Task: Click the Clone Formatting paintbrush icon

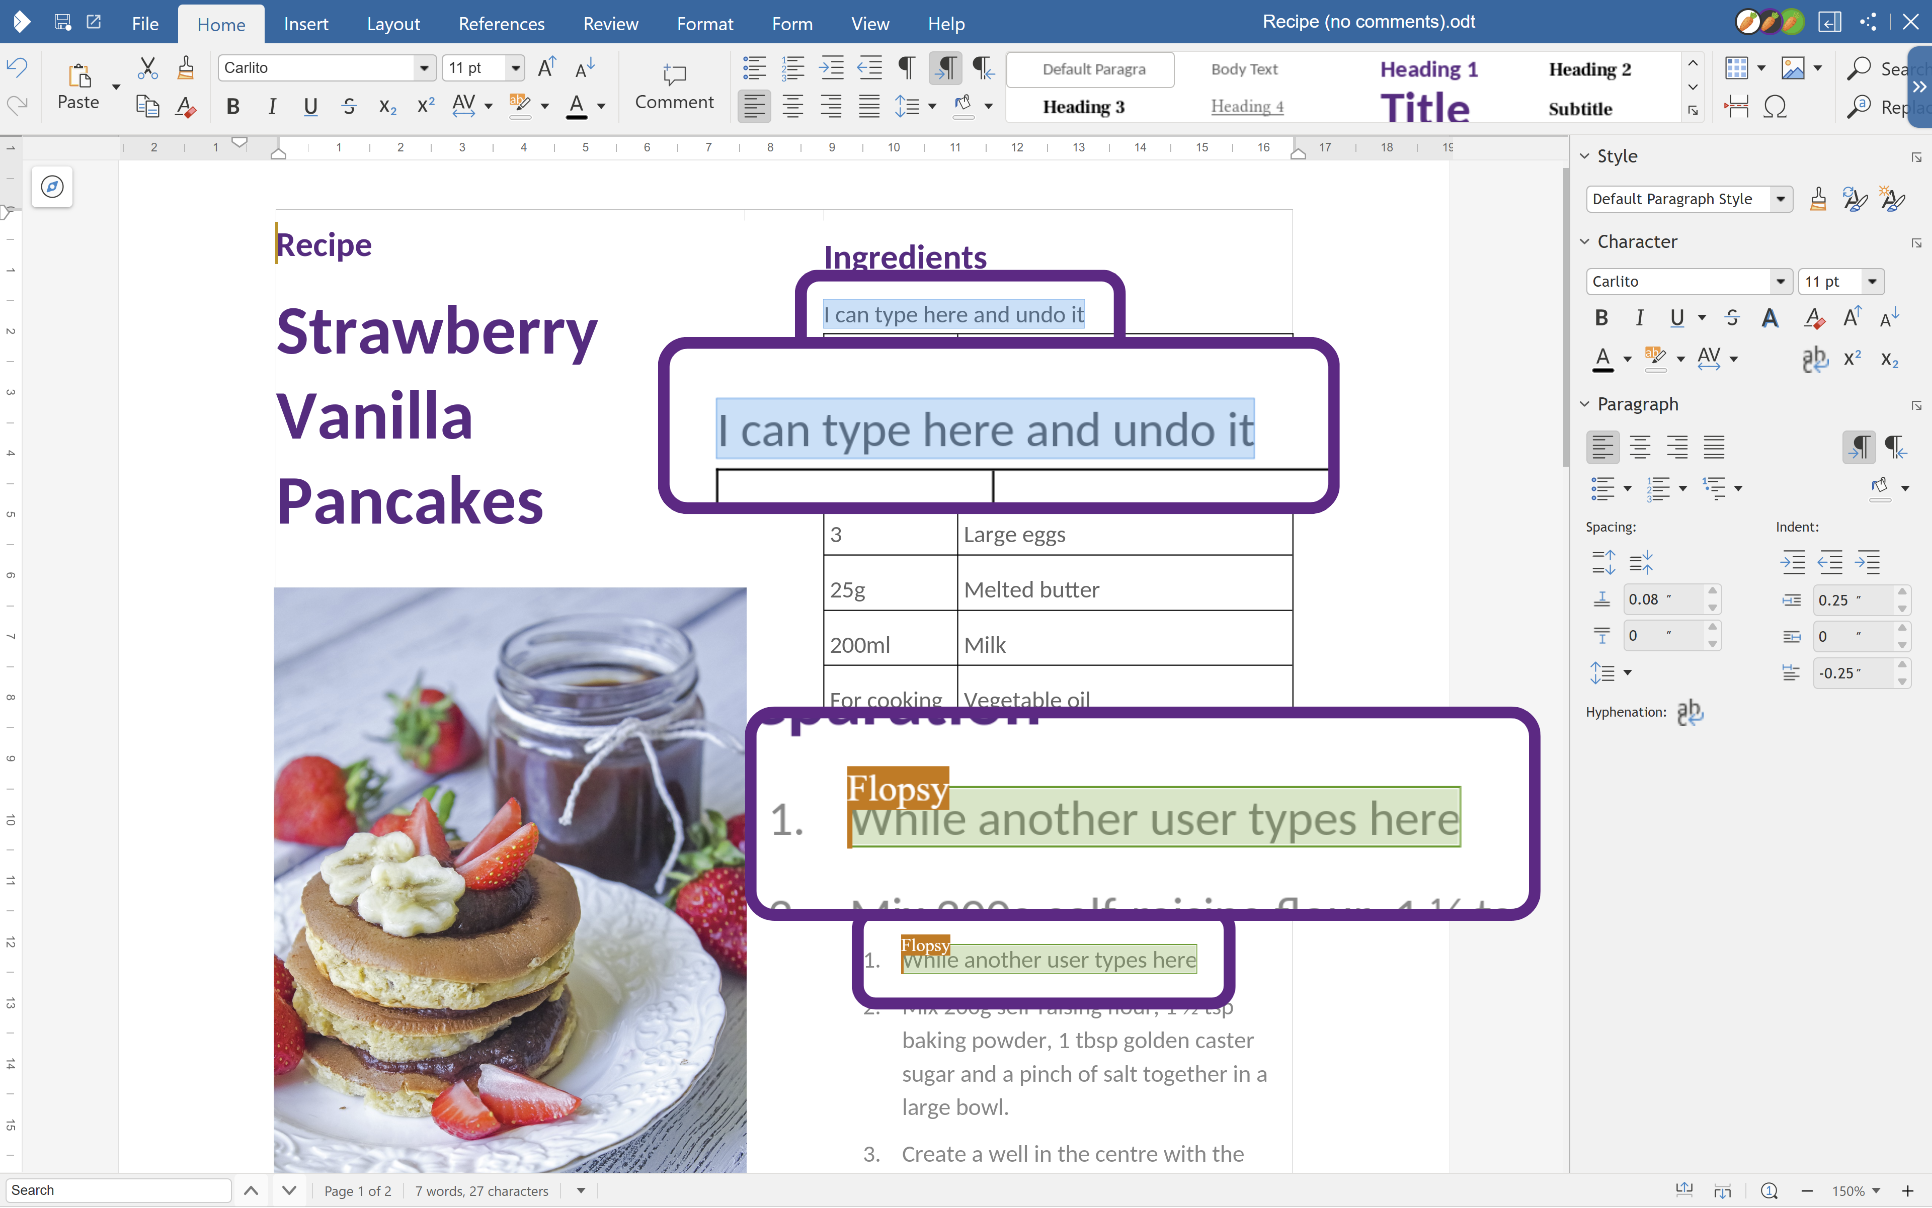Action: 186,68
